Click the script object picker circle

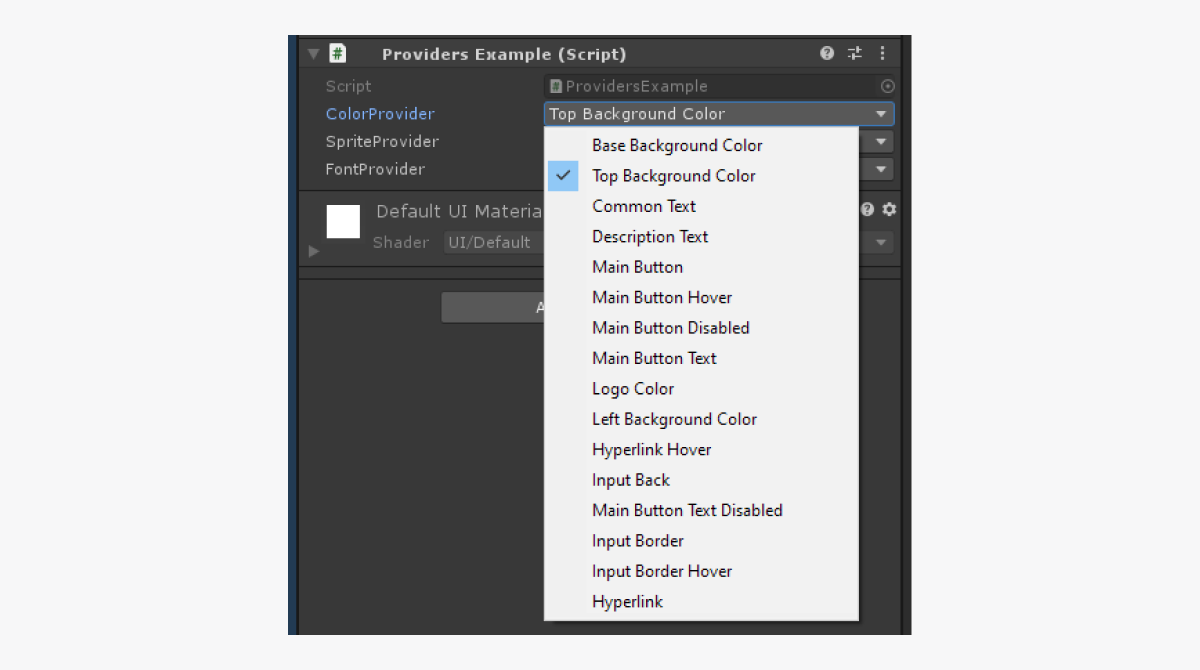887,87
